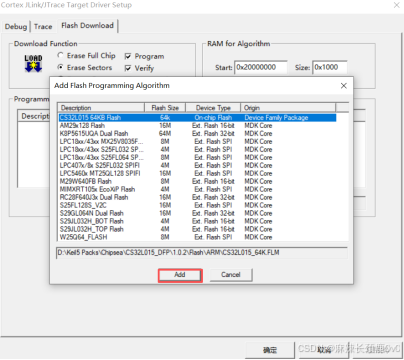This screenshot has height=360, width=404.
Task: Click the LOAD download icon
Action: (x=33, y=63)
